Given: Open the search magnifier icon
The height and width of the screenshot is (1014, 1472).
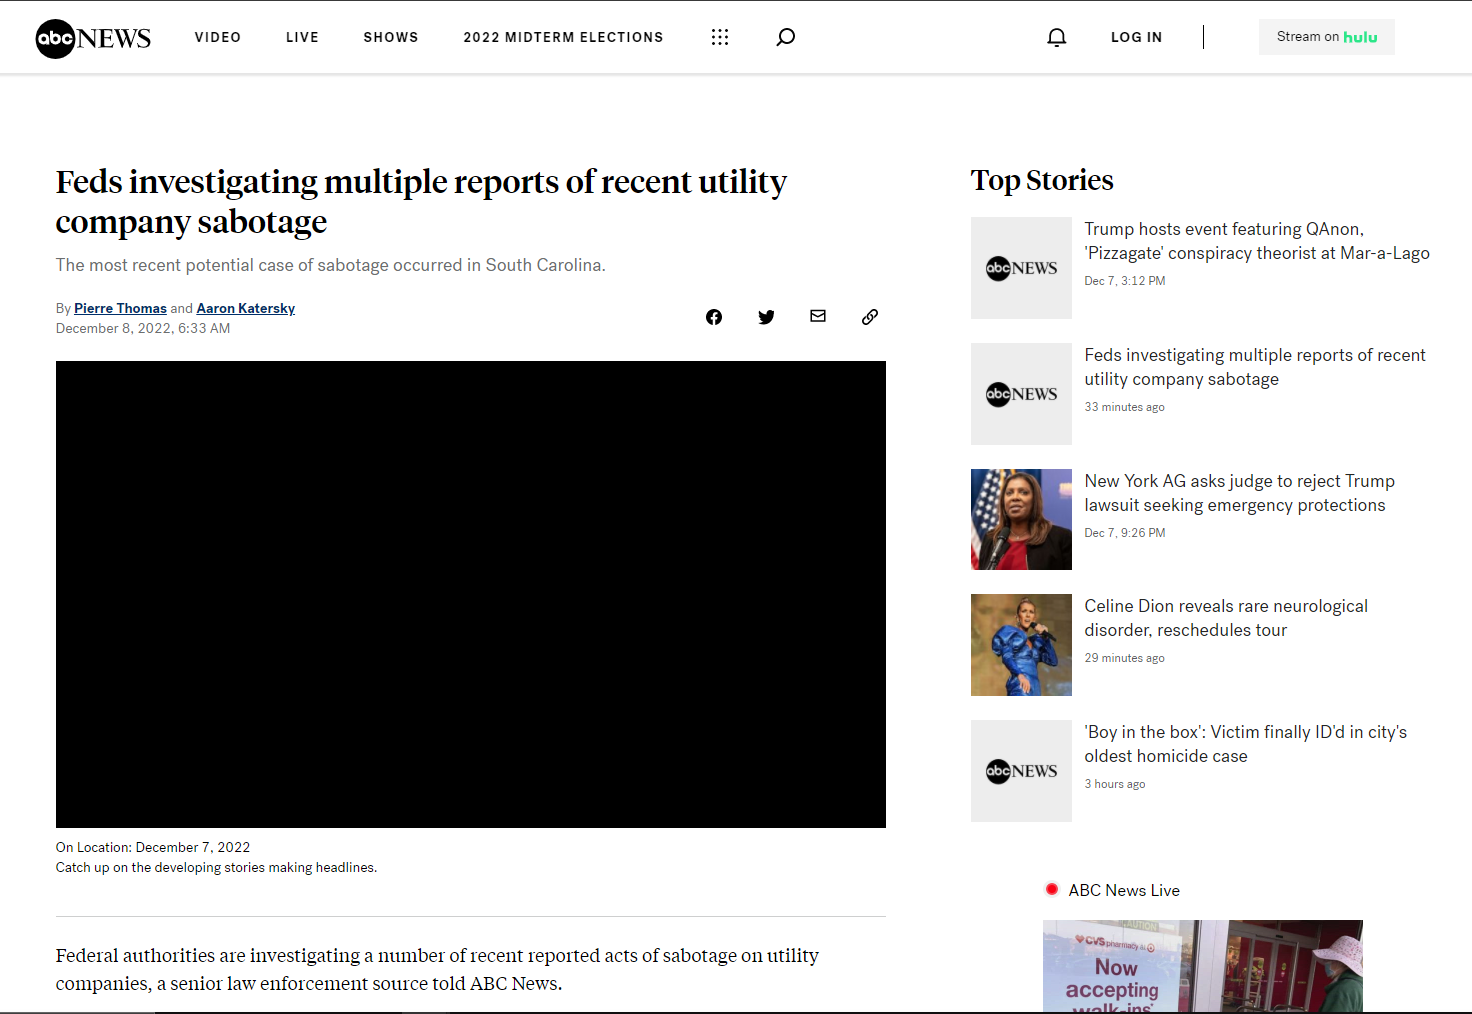Looking at the screenshot, I should pyautogui.click(x=786, y=37).
